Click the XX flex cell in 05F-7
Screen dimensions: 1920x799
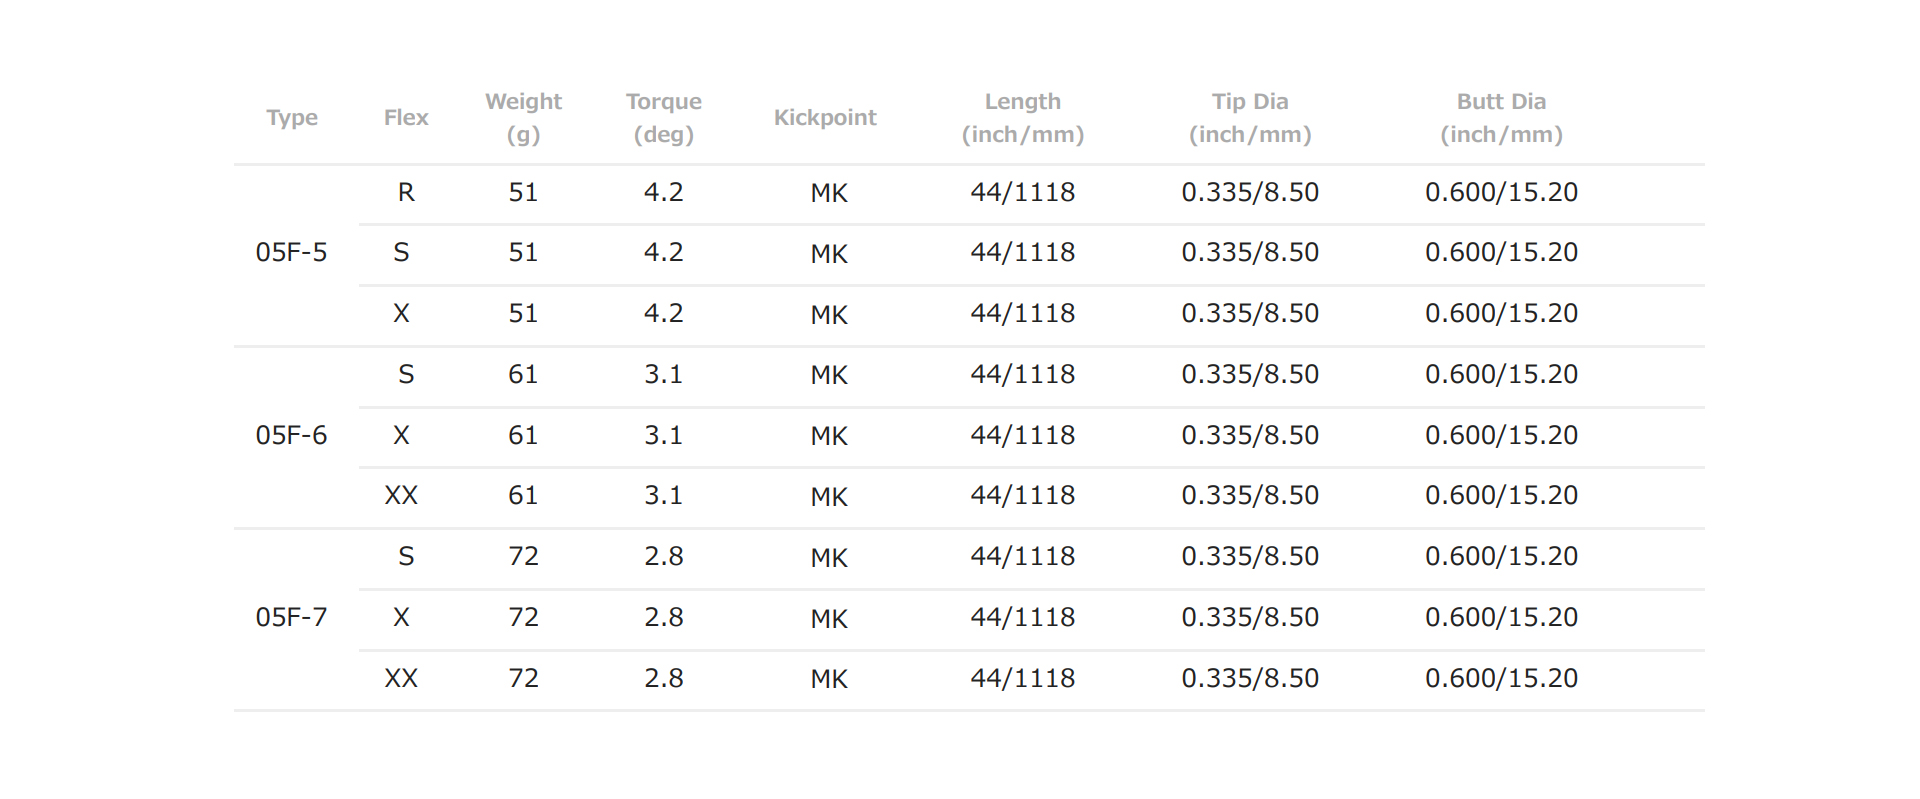401,679
